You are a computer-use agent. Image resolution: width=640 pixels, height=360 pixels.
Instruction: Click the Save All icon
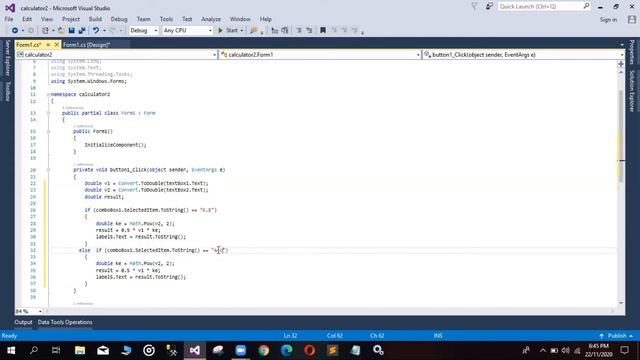(x=82, y=31)
